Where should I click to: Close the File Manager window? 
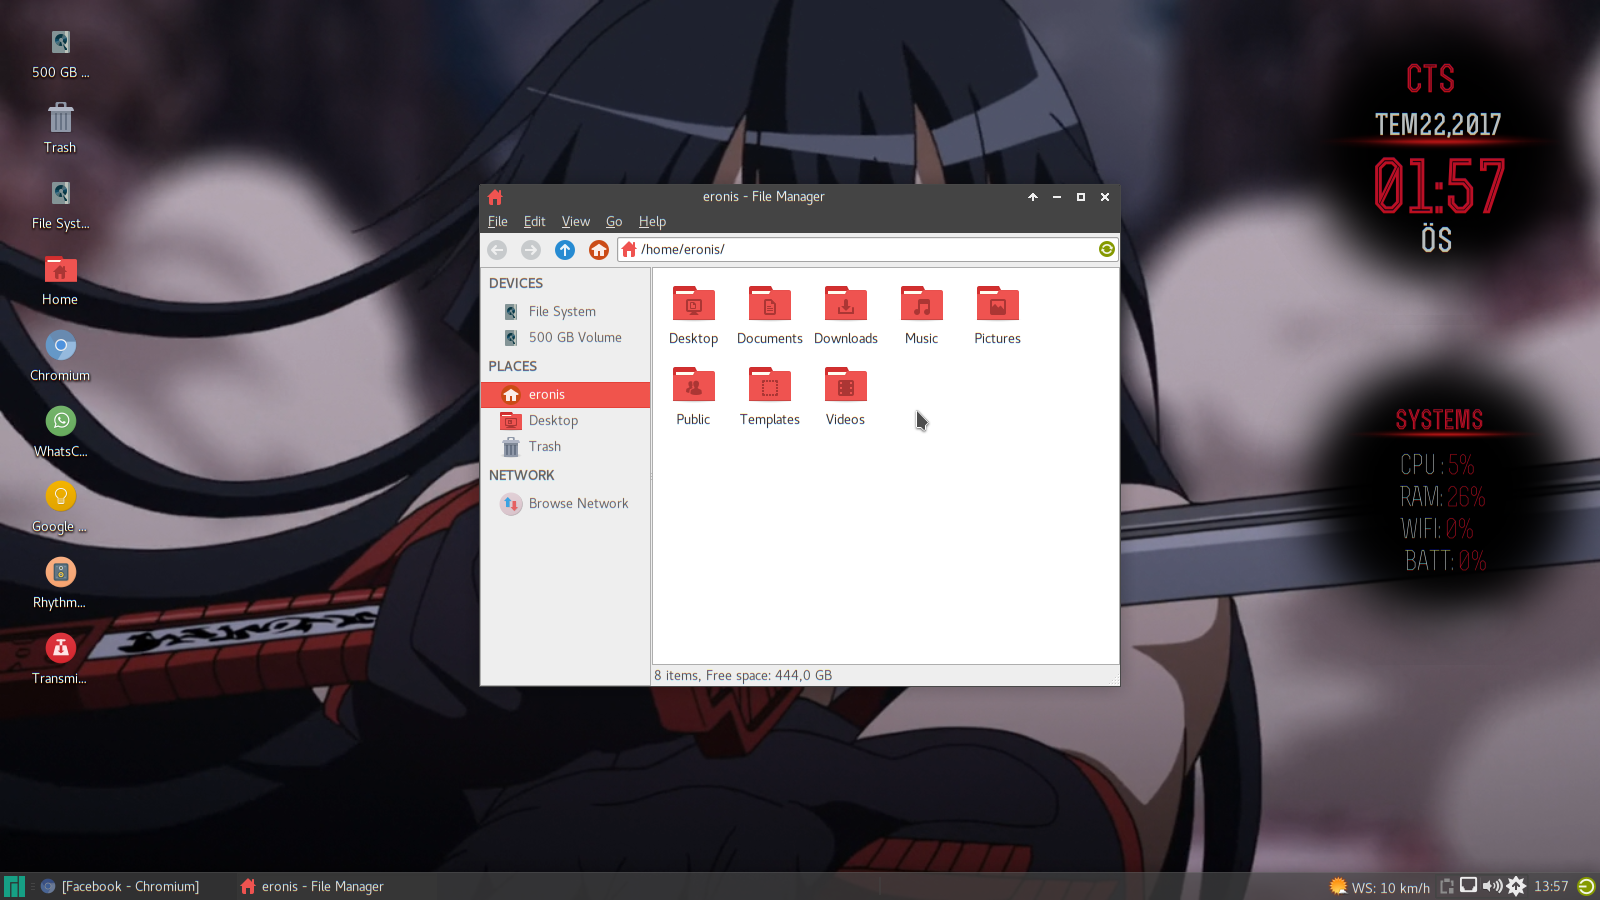[1105, 197]
